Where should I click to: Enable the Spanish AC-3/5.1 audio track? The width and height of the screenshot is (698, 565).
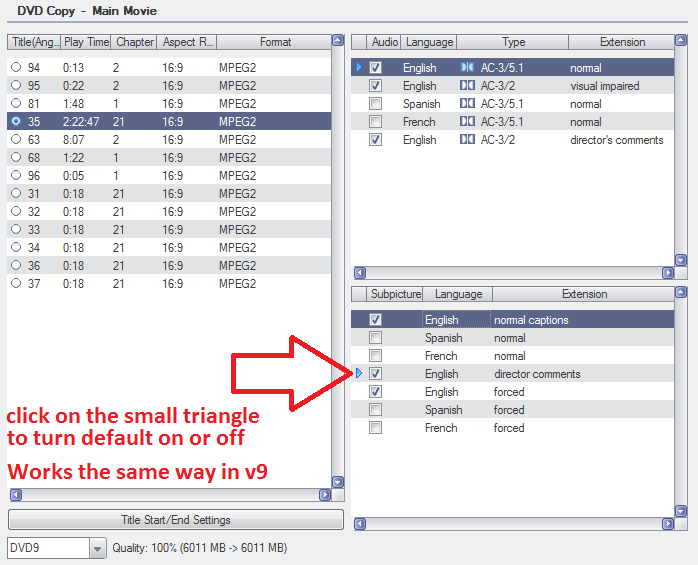click(x=375, y=104)
